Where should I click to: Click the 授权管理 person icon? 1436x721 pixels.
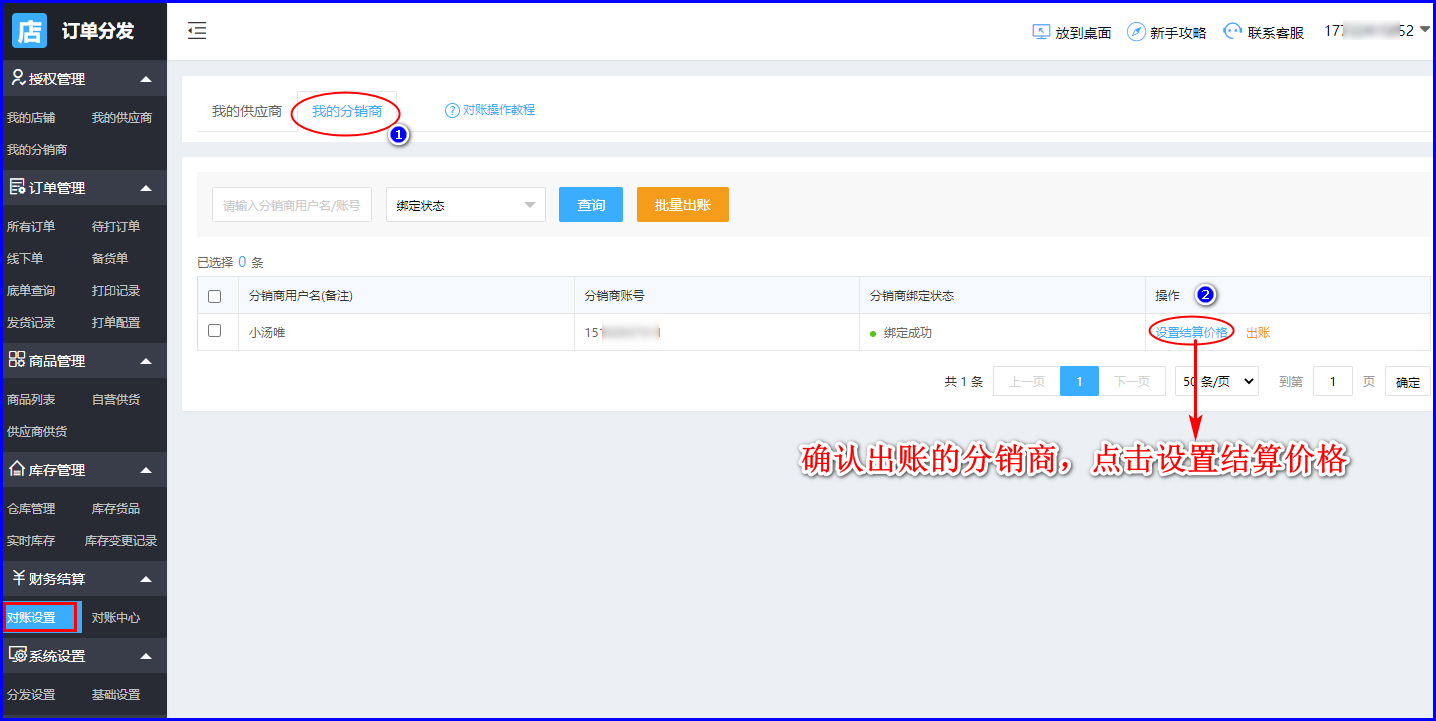(x=17, y=78)
